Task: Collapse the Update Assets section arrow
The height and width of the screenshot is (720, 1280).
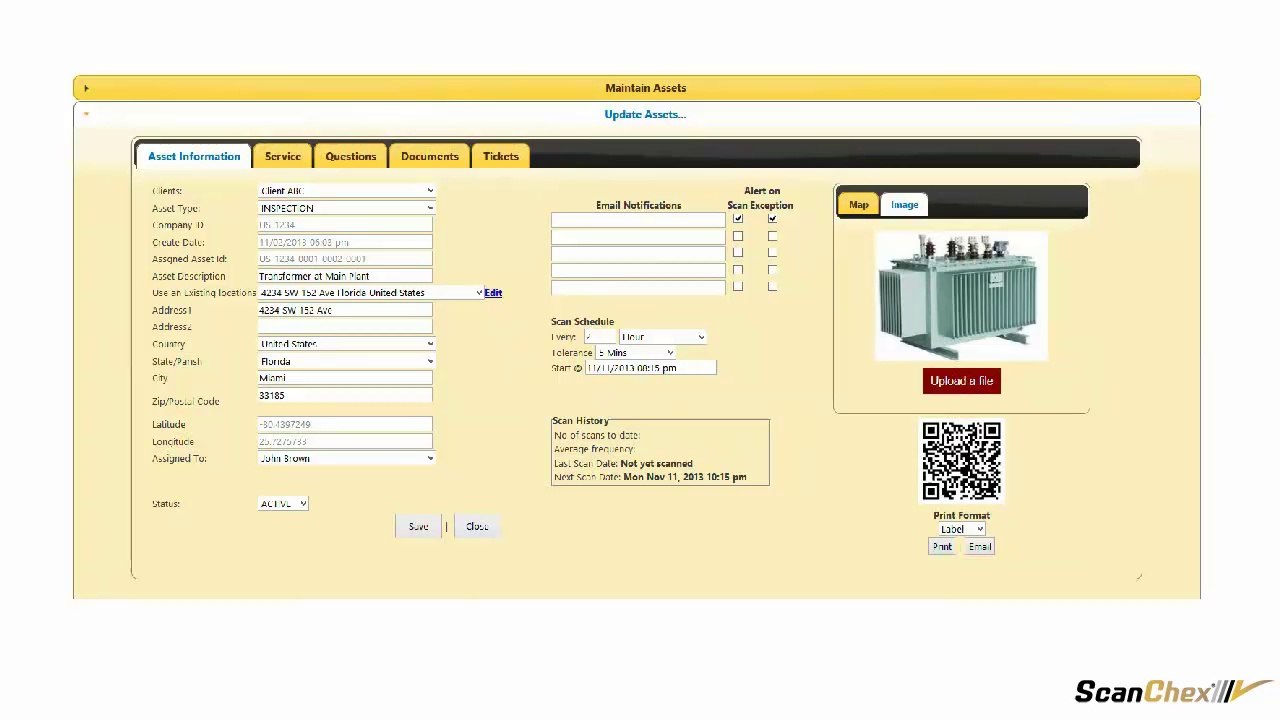Action: coord(86,114)
